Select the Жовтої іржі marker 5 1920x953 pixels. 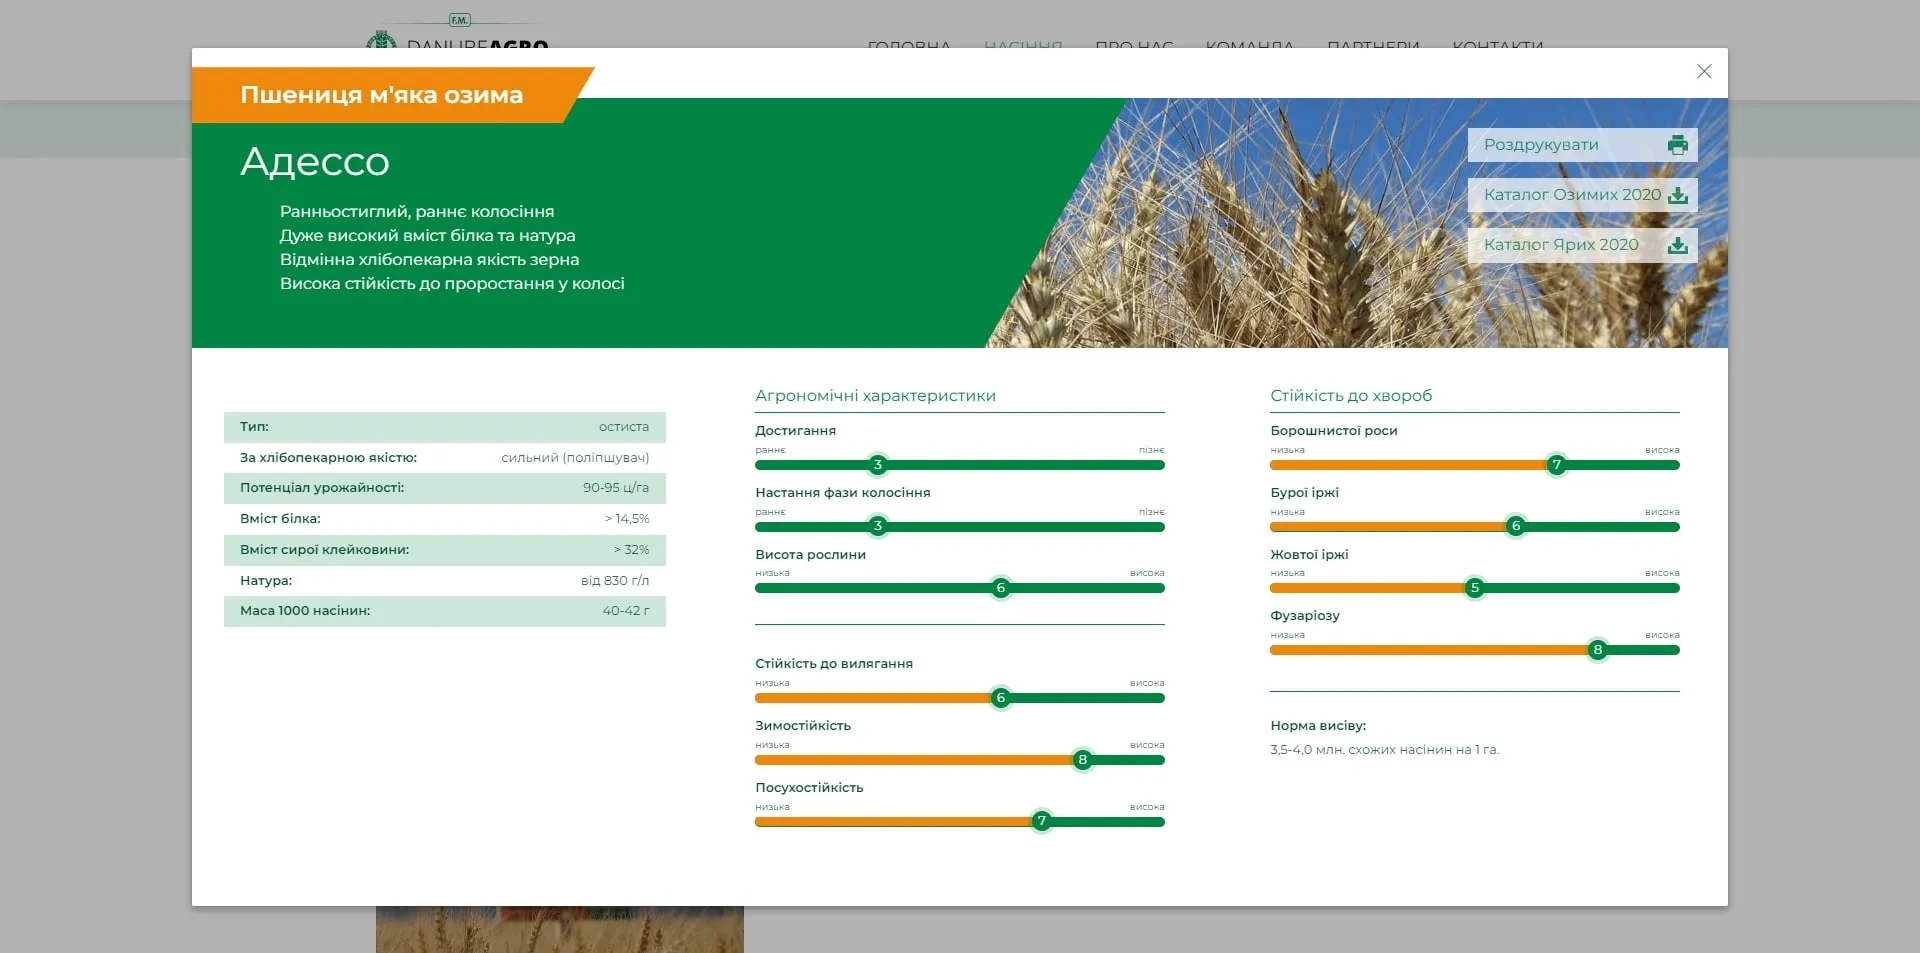[x=1474, y=588]
